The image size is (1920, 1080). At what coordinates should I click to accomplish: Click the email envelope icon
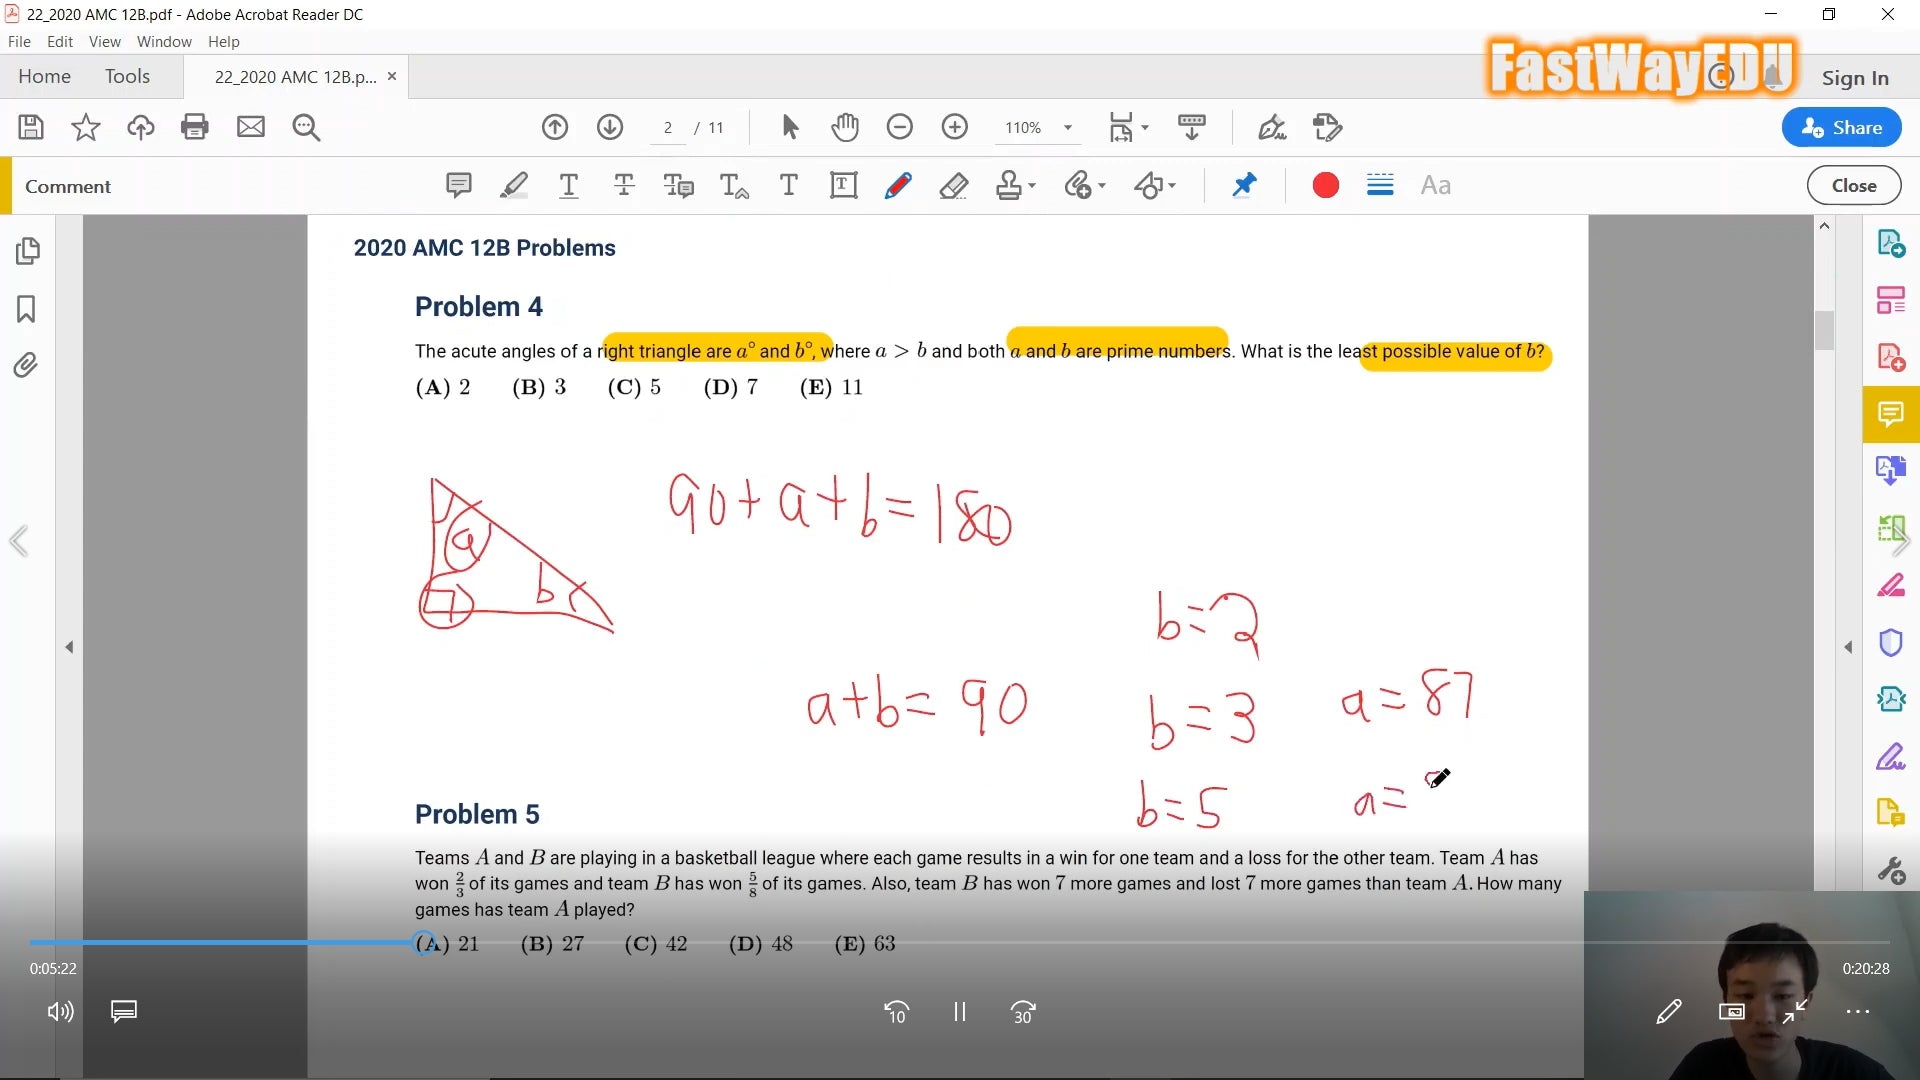click(250, 127)
